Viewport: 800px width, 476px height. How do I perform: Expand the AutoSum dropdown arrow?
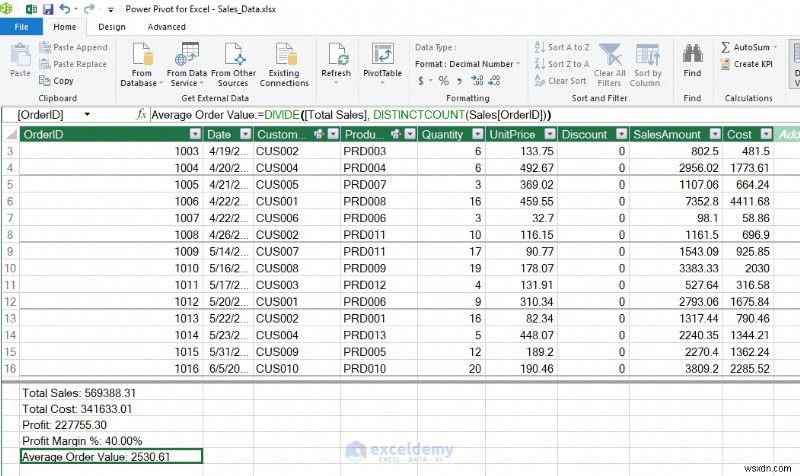point(775,47)
